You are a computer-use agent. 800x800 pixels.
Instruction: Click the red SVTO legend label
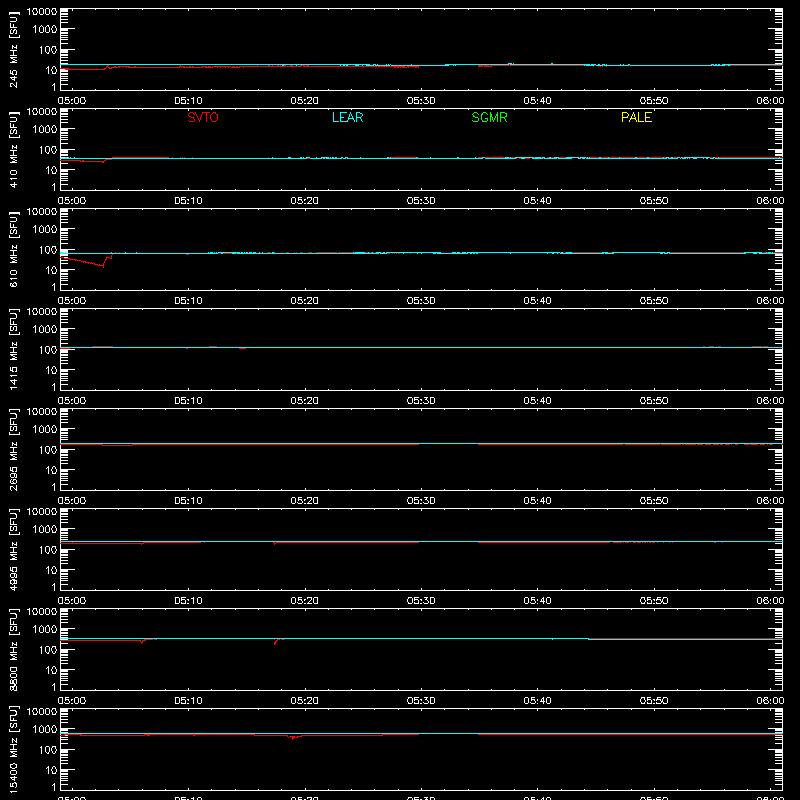pos(203,117)
